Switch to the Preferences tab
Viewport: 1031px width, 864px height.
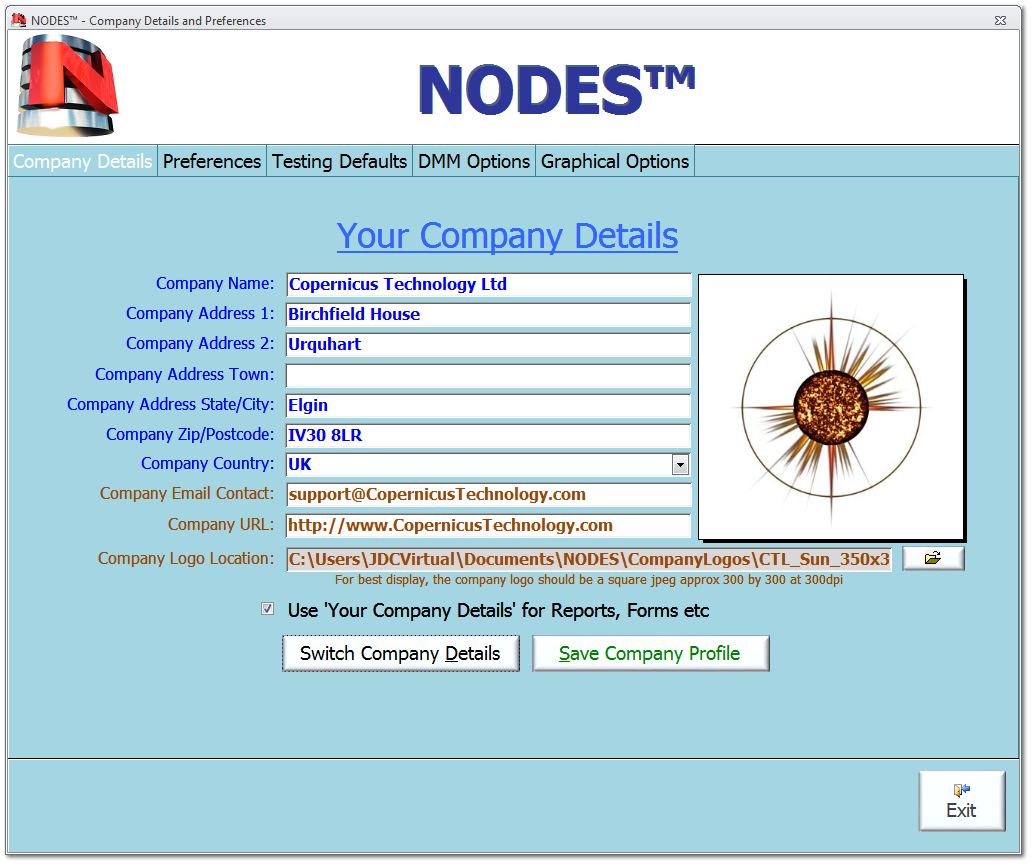click(x=211, y=160)
